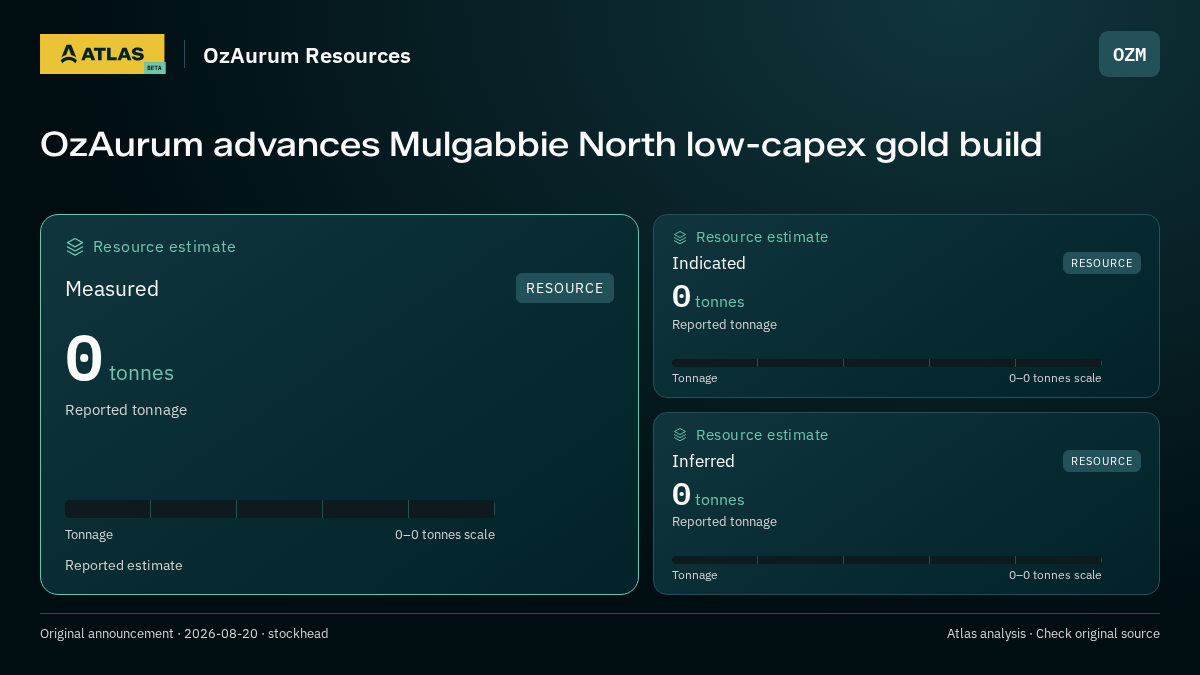Screen dimensions: 1200x675
Task: Click the RESOURCE tag on Inferred card
Action: (x=1102, y=461)
